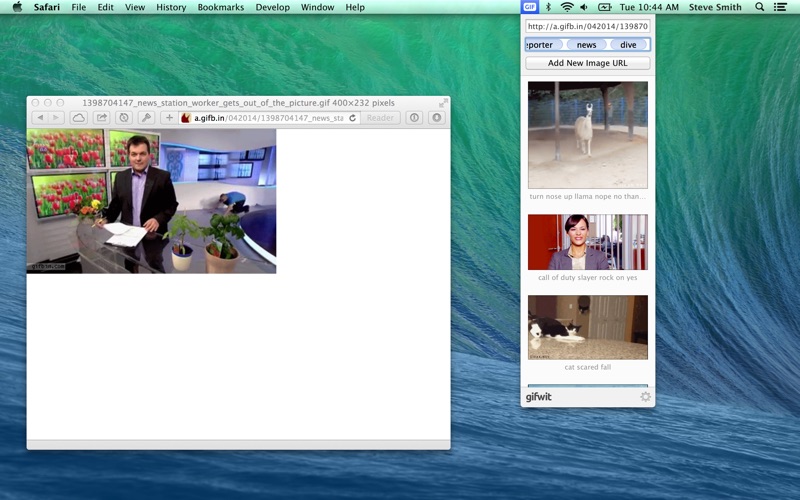Click the add bookmark plus button
Image resolution: width=800 pixels, height=500 pixels.
coord(169,118)
